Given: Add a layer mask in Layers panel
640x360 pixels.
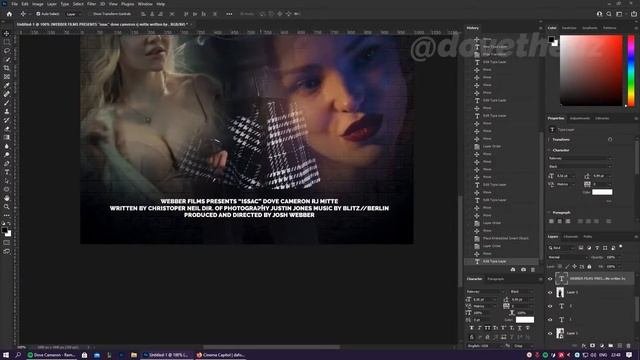Looking at the screenshot, I should pos(593,346).
